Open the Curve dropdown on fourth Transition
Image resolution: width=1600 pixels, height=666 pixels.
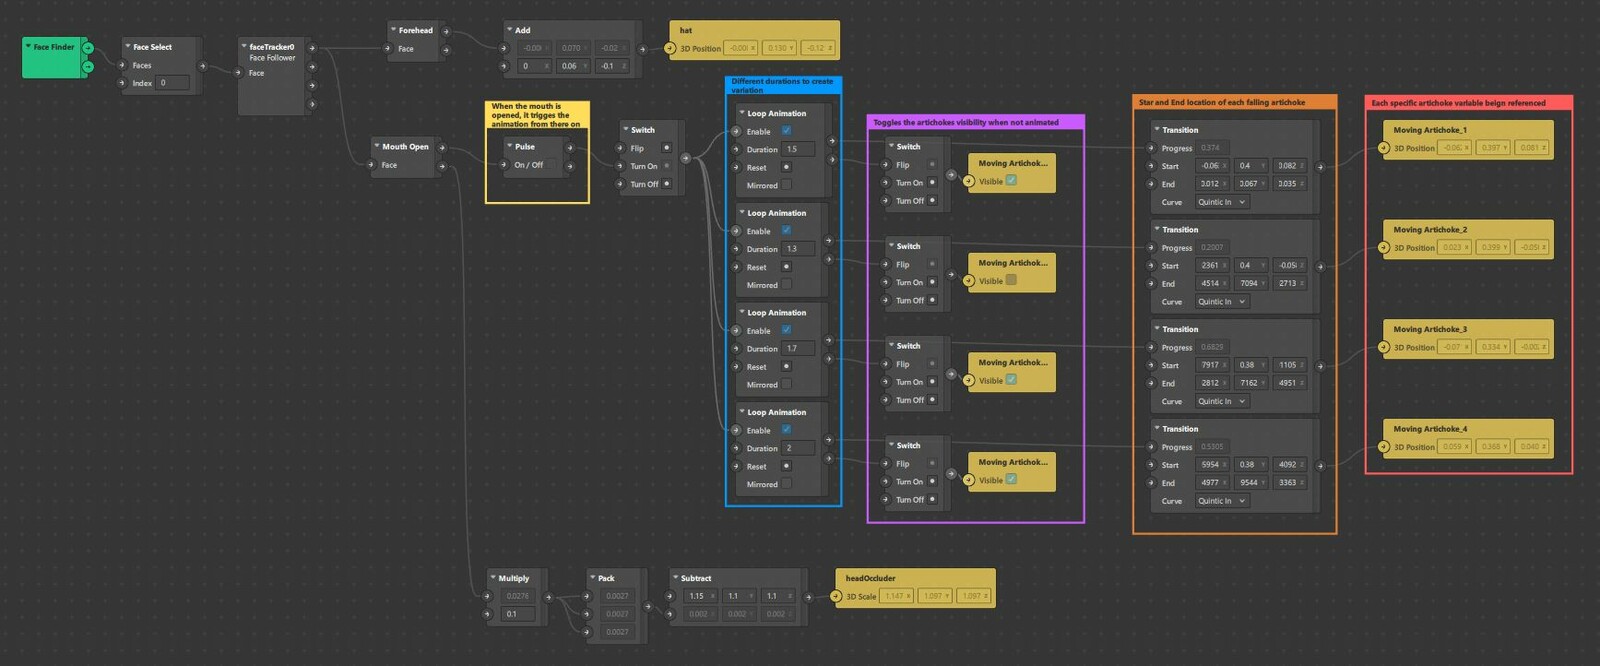coord(1222,501)
